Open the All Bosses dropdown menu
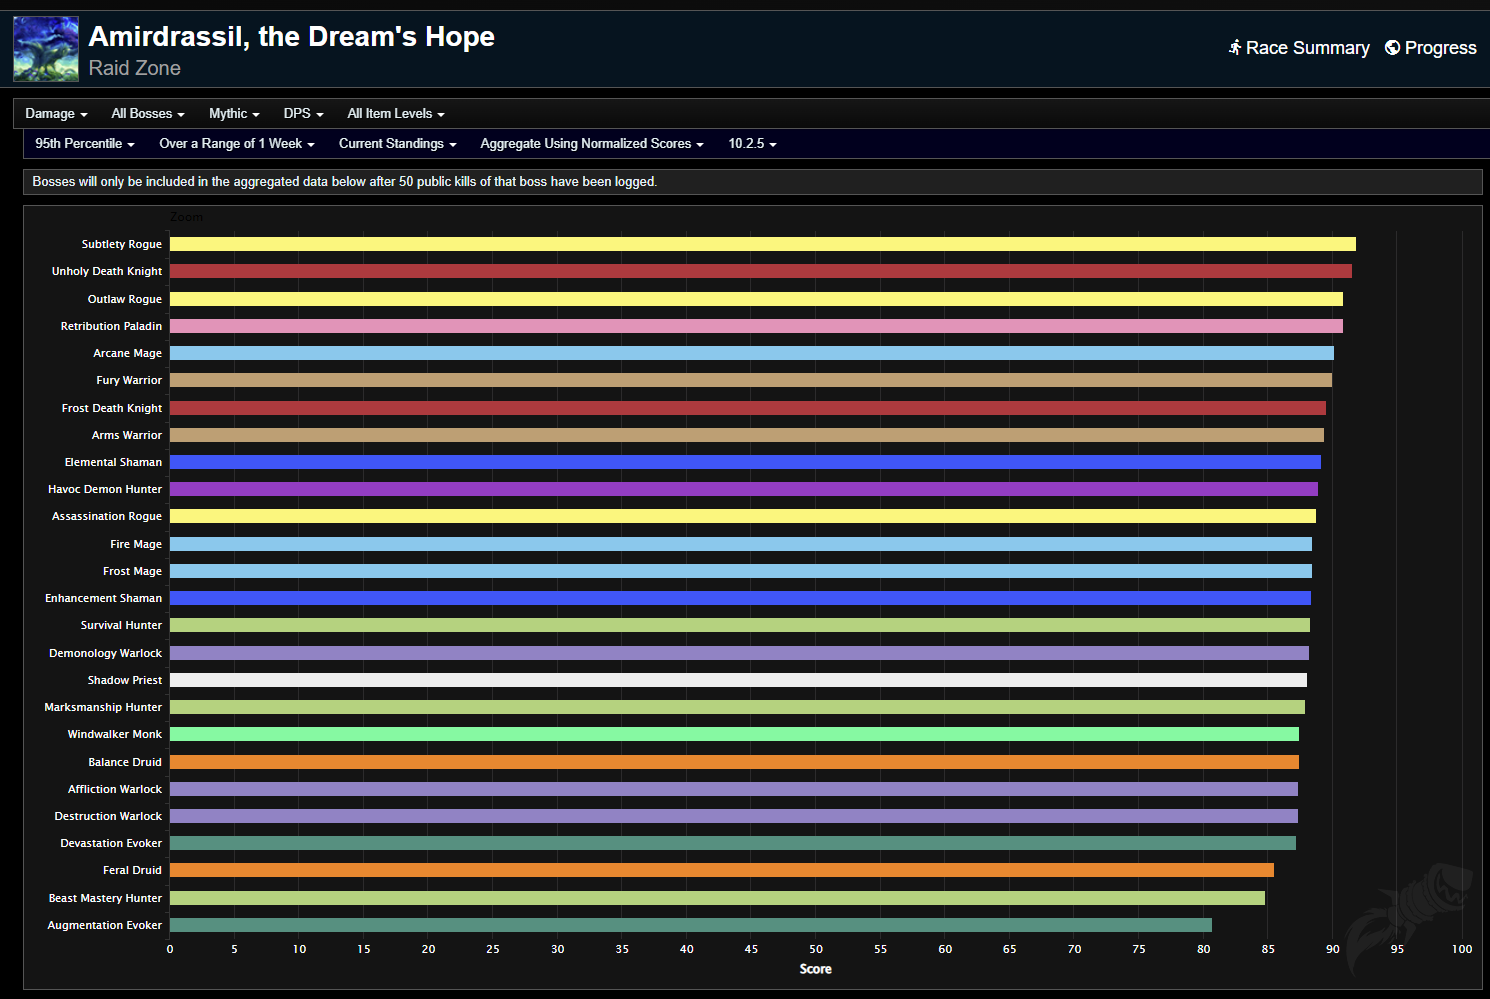Image resolution: width=1490 pixels, height=999 pixels. 147,114
